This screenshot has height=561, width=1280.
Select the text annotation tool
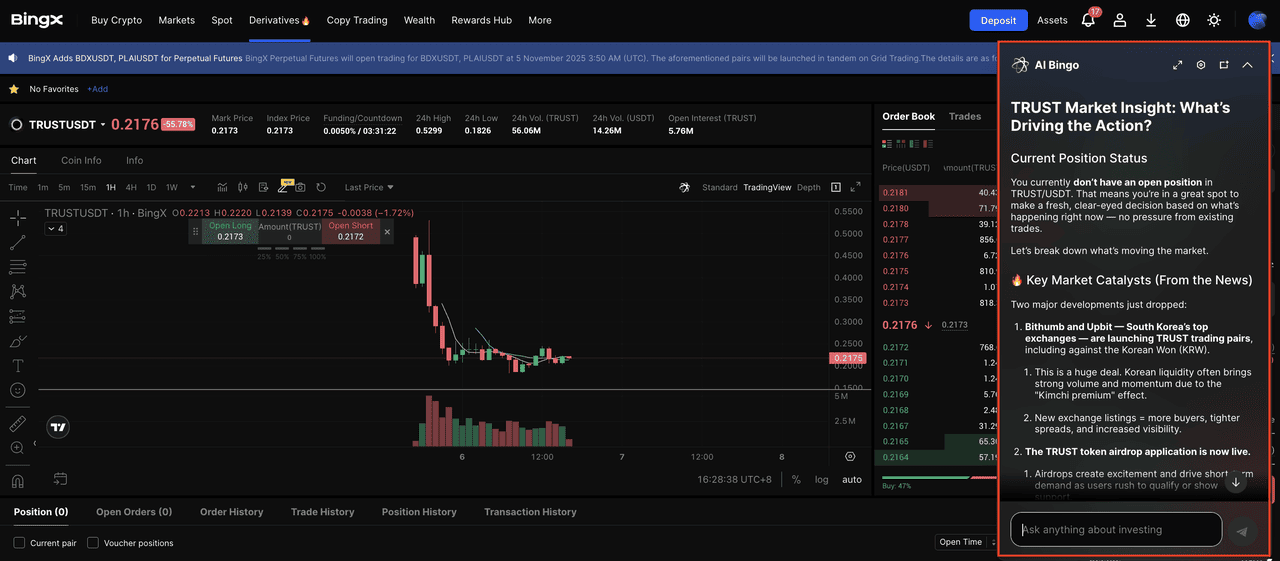click(18, 366)
